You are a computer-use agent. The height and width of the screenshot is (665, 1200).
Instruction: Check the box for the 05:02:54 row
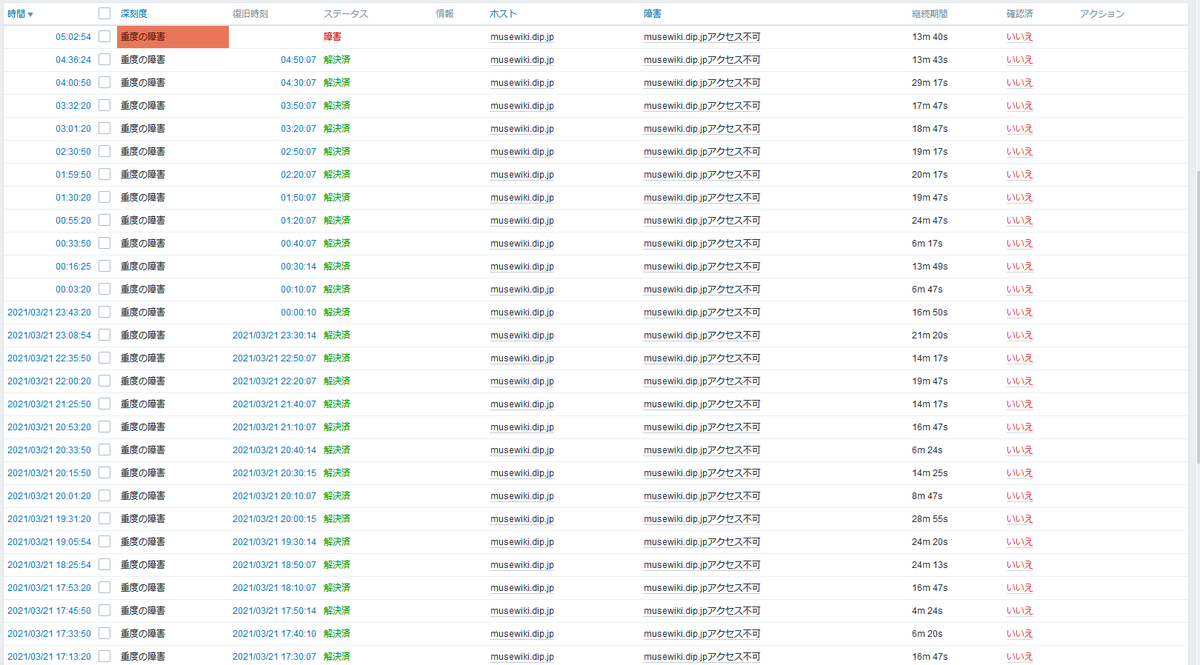104,37
